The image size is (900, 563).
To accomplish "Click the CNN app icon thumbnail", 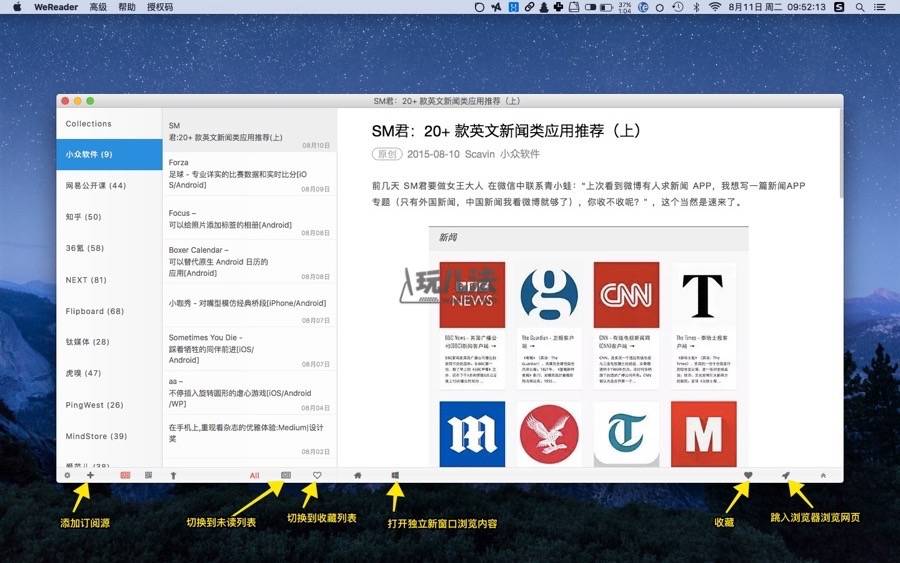I will [626, 294].
